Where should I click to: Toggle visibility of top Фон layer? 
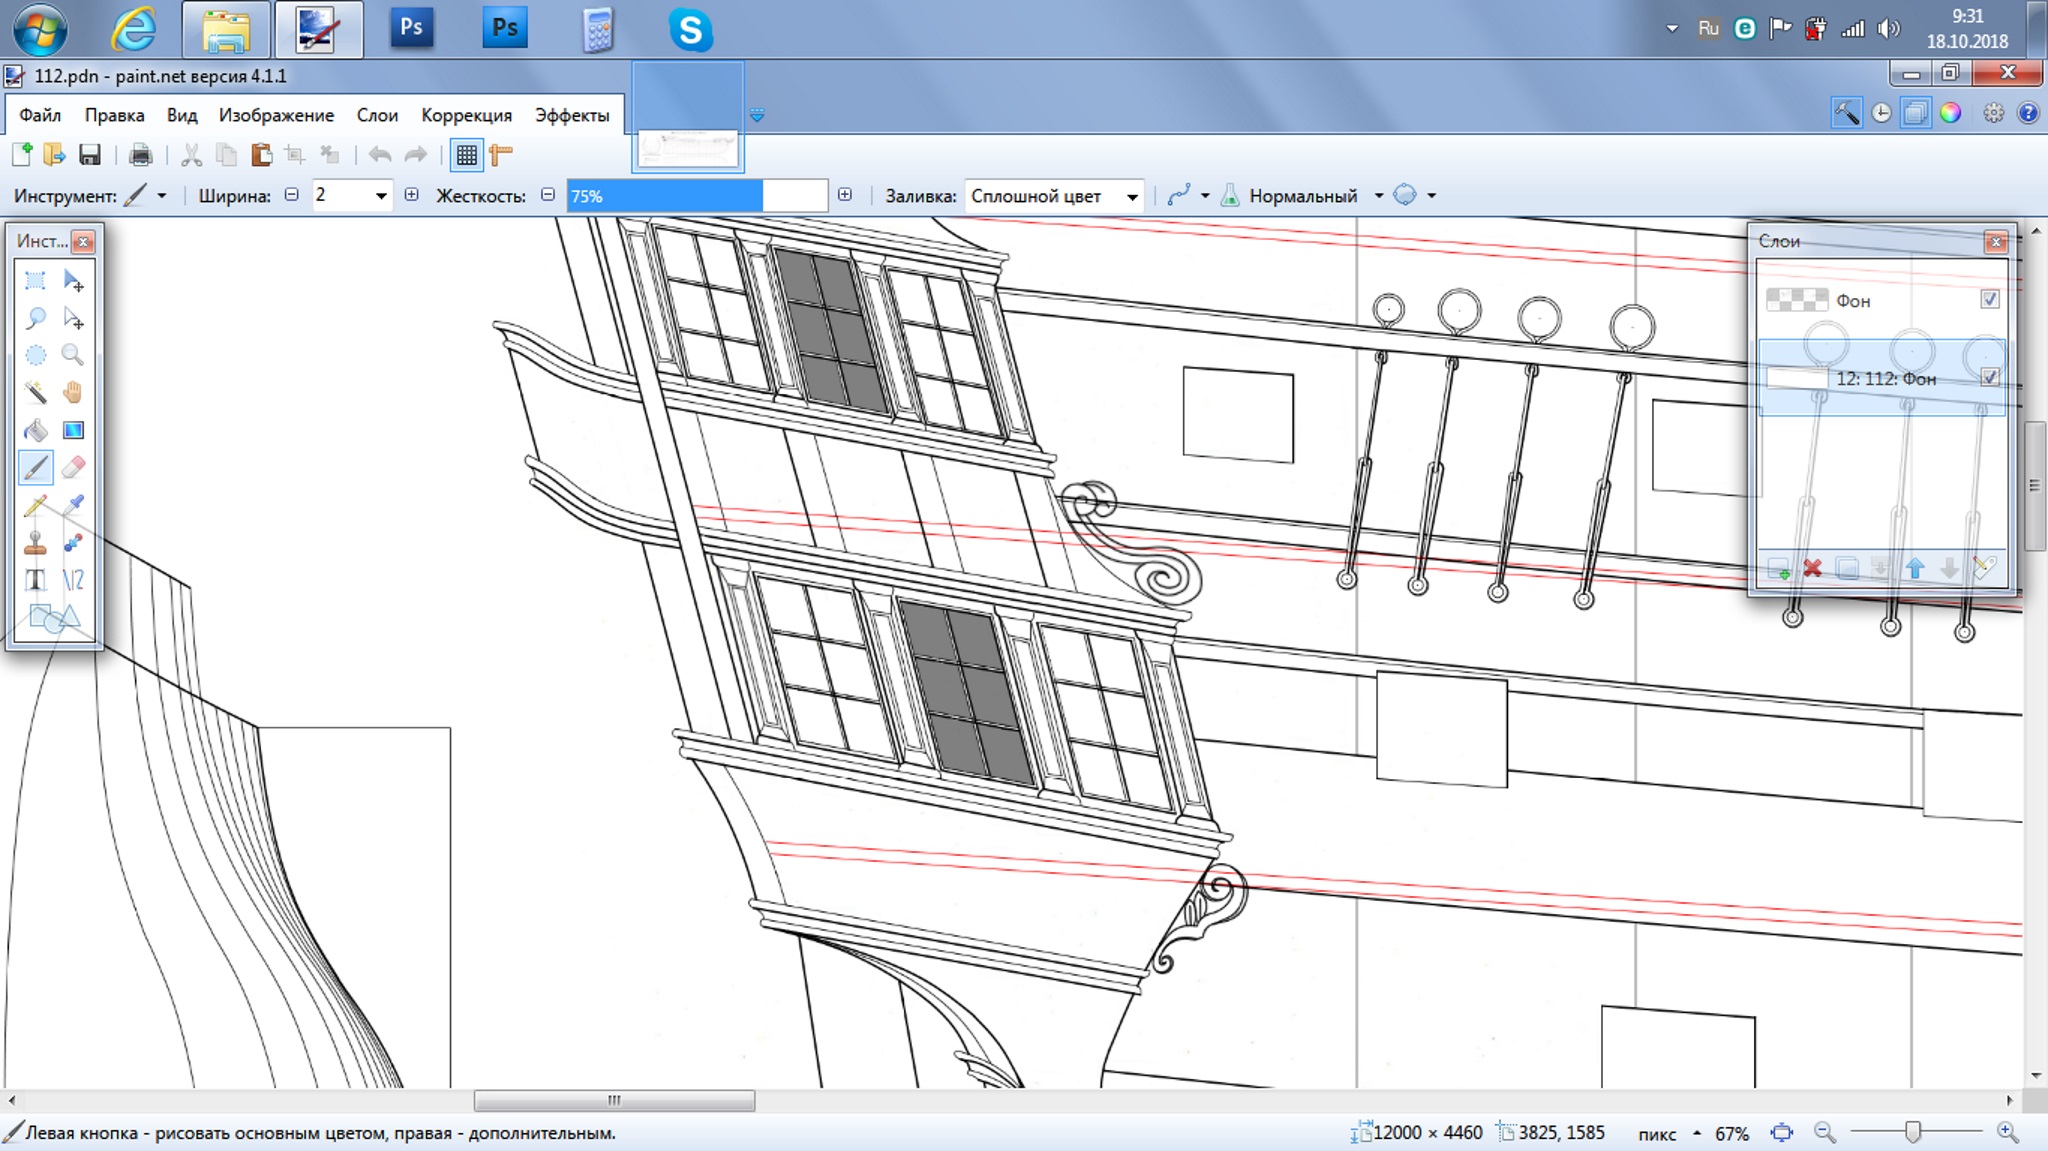coord(1989,299)
